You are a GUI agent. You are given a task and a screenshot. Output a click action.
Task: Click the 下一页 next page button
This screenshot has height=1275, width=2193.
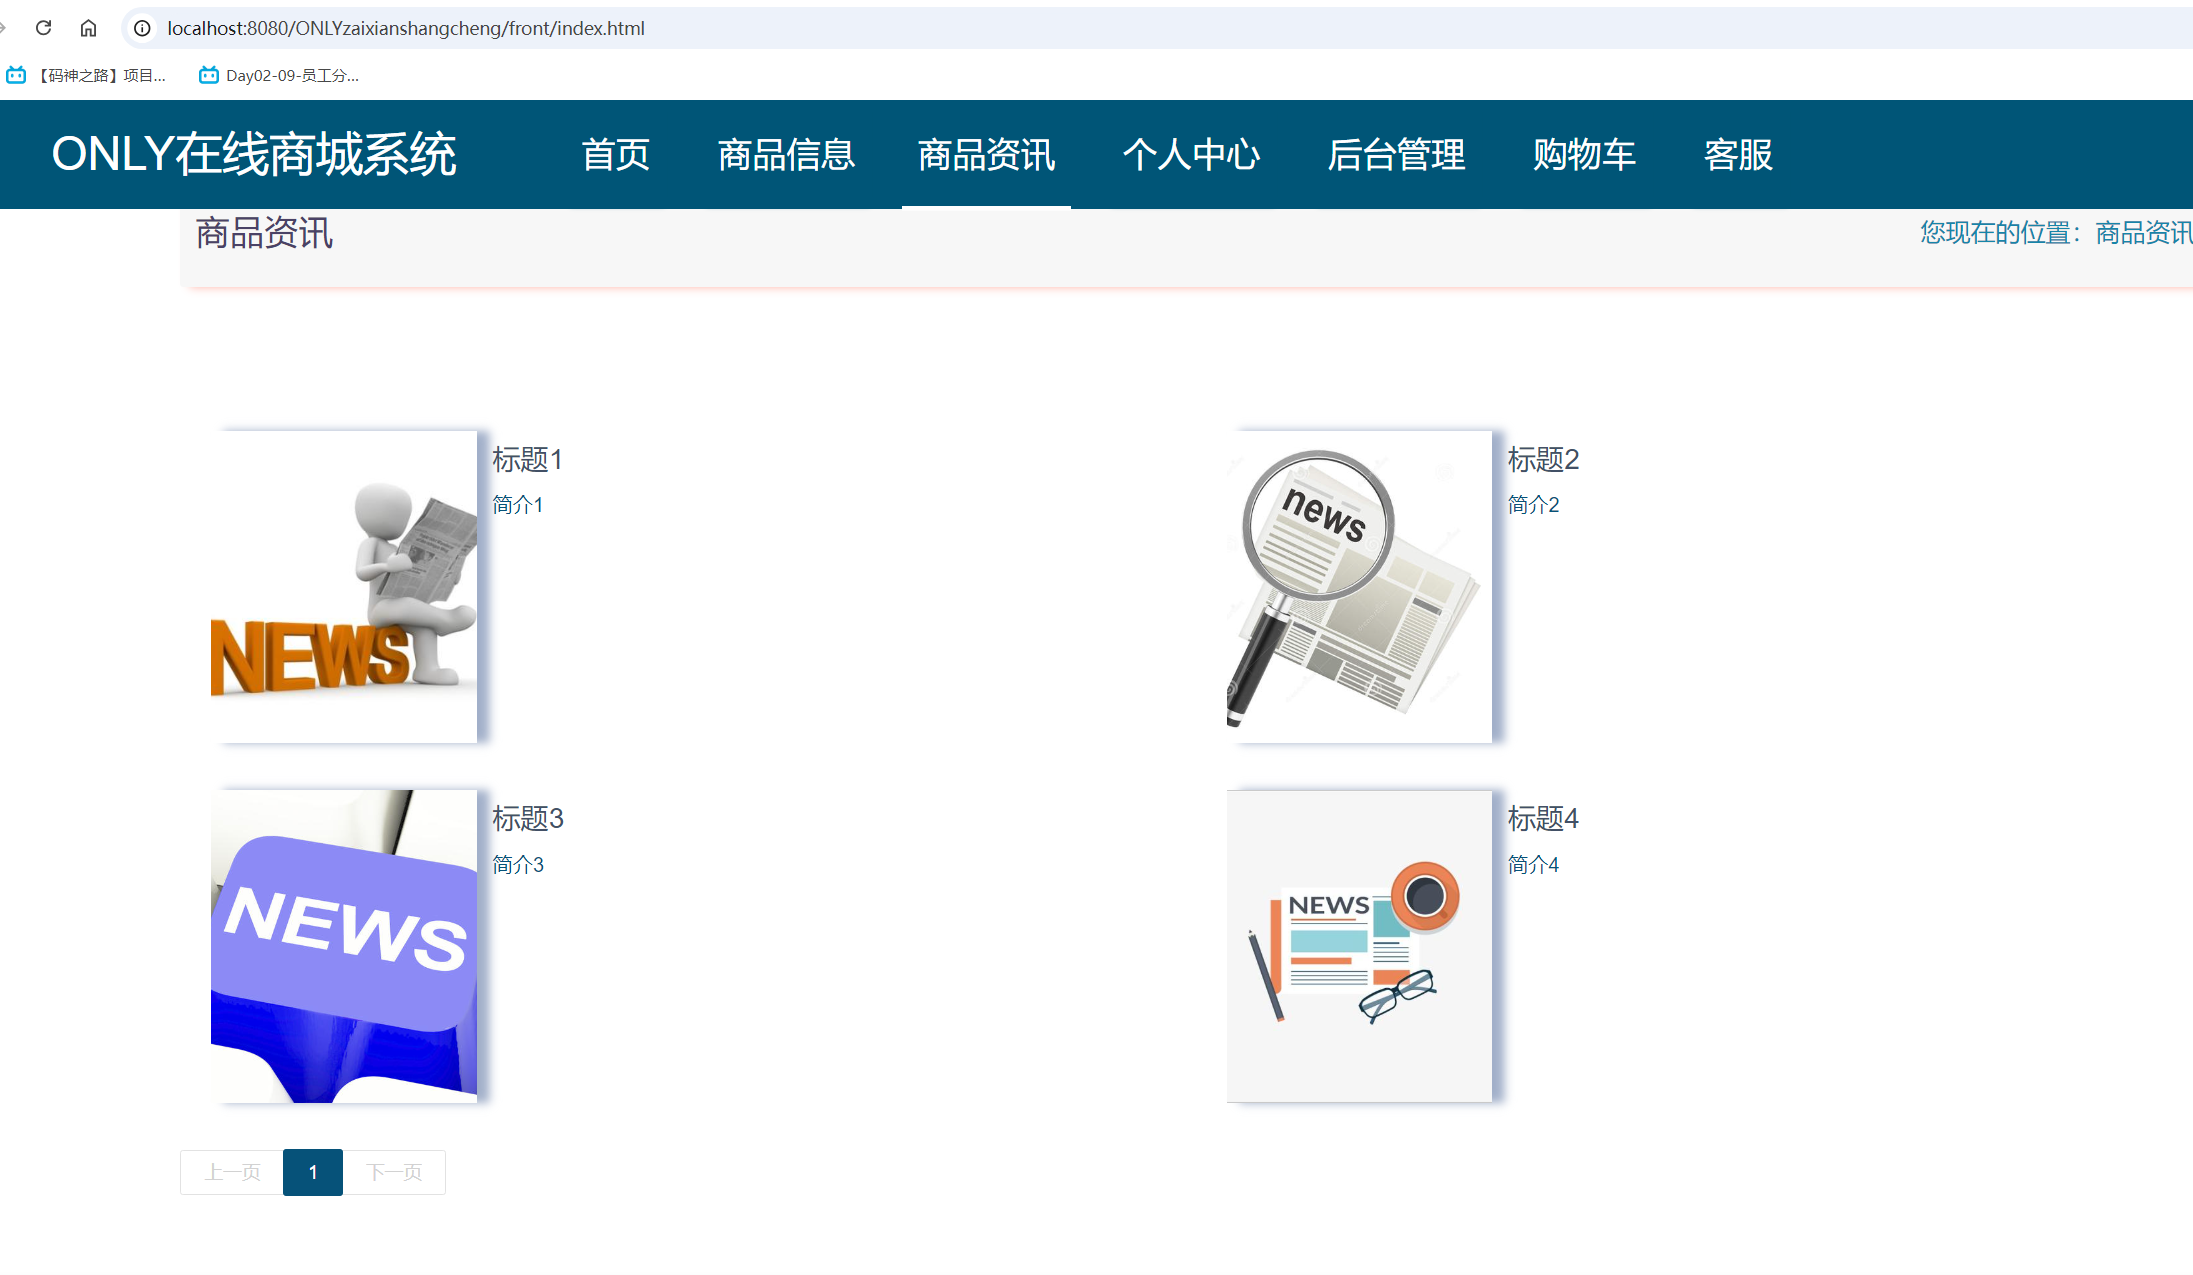394,1172
